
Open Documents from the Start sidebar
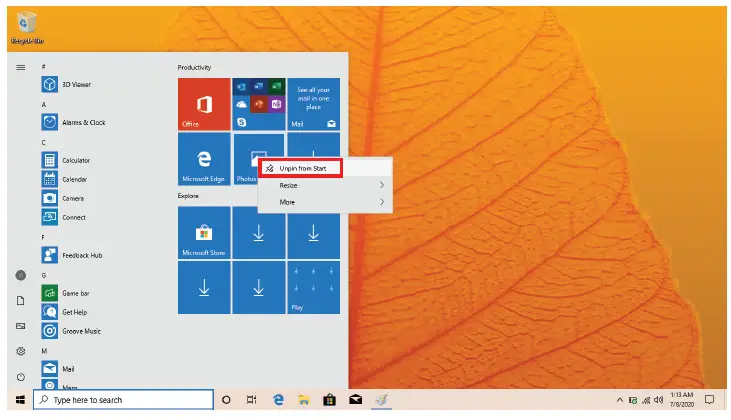(x=21, y=301)
